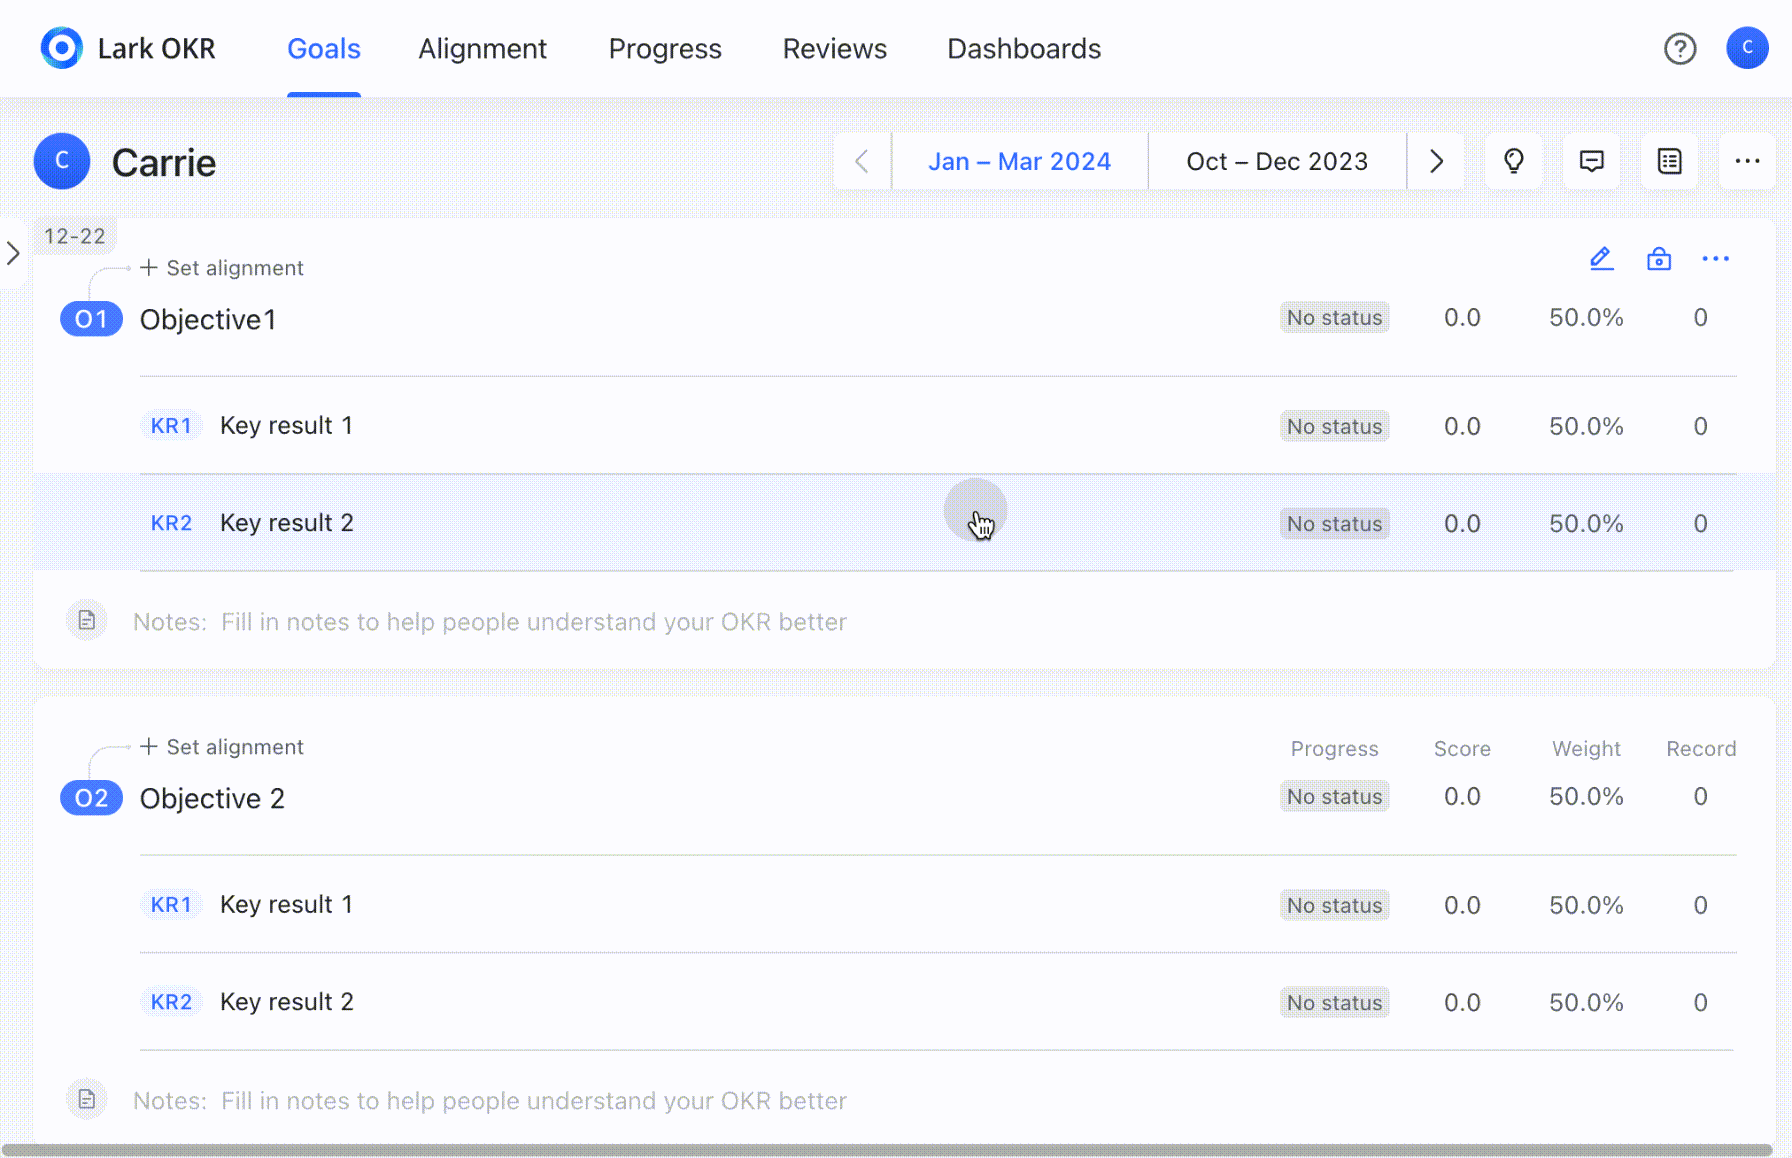Click the Lark OKR logo
Image resolution: width=1792 pixels, height=1158 pixels.
pos(62,48)
